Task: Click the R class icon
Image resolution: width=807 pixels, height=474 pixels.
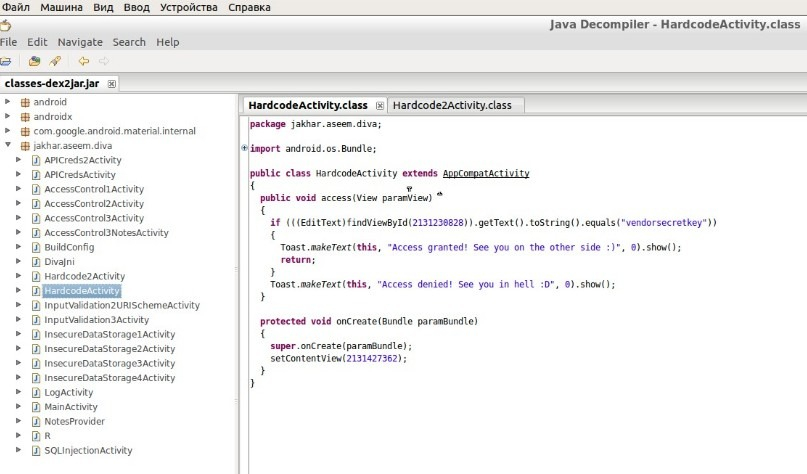Action: coord(36,436)
